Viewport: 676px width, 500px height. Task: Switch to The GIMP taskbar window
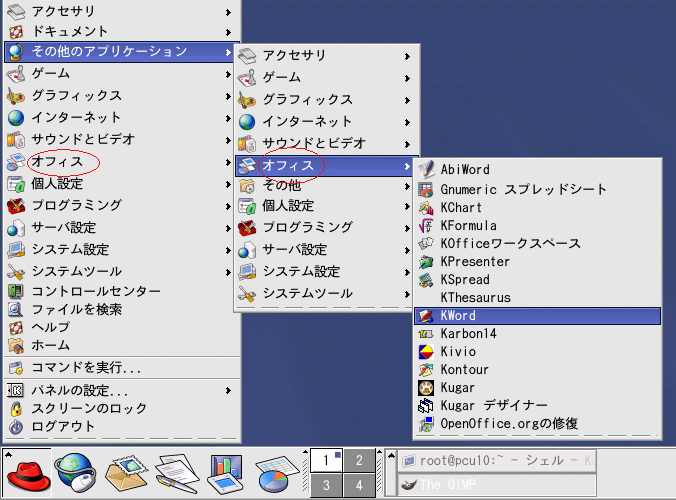point(497,485)
